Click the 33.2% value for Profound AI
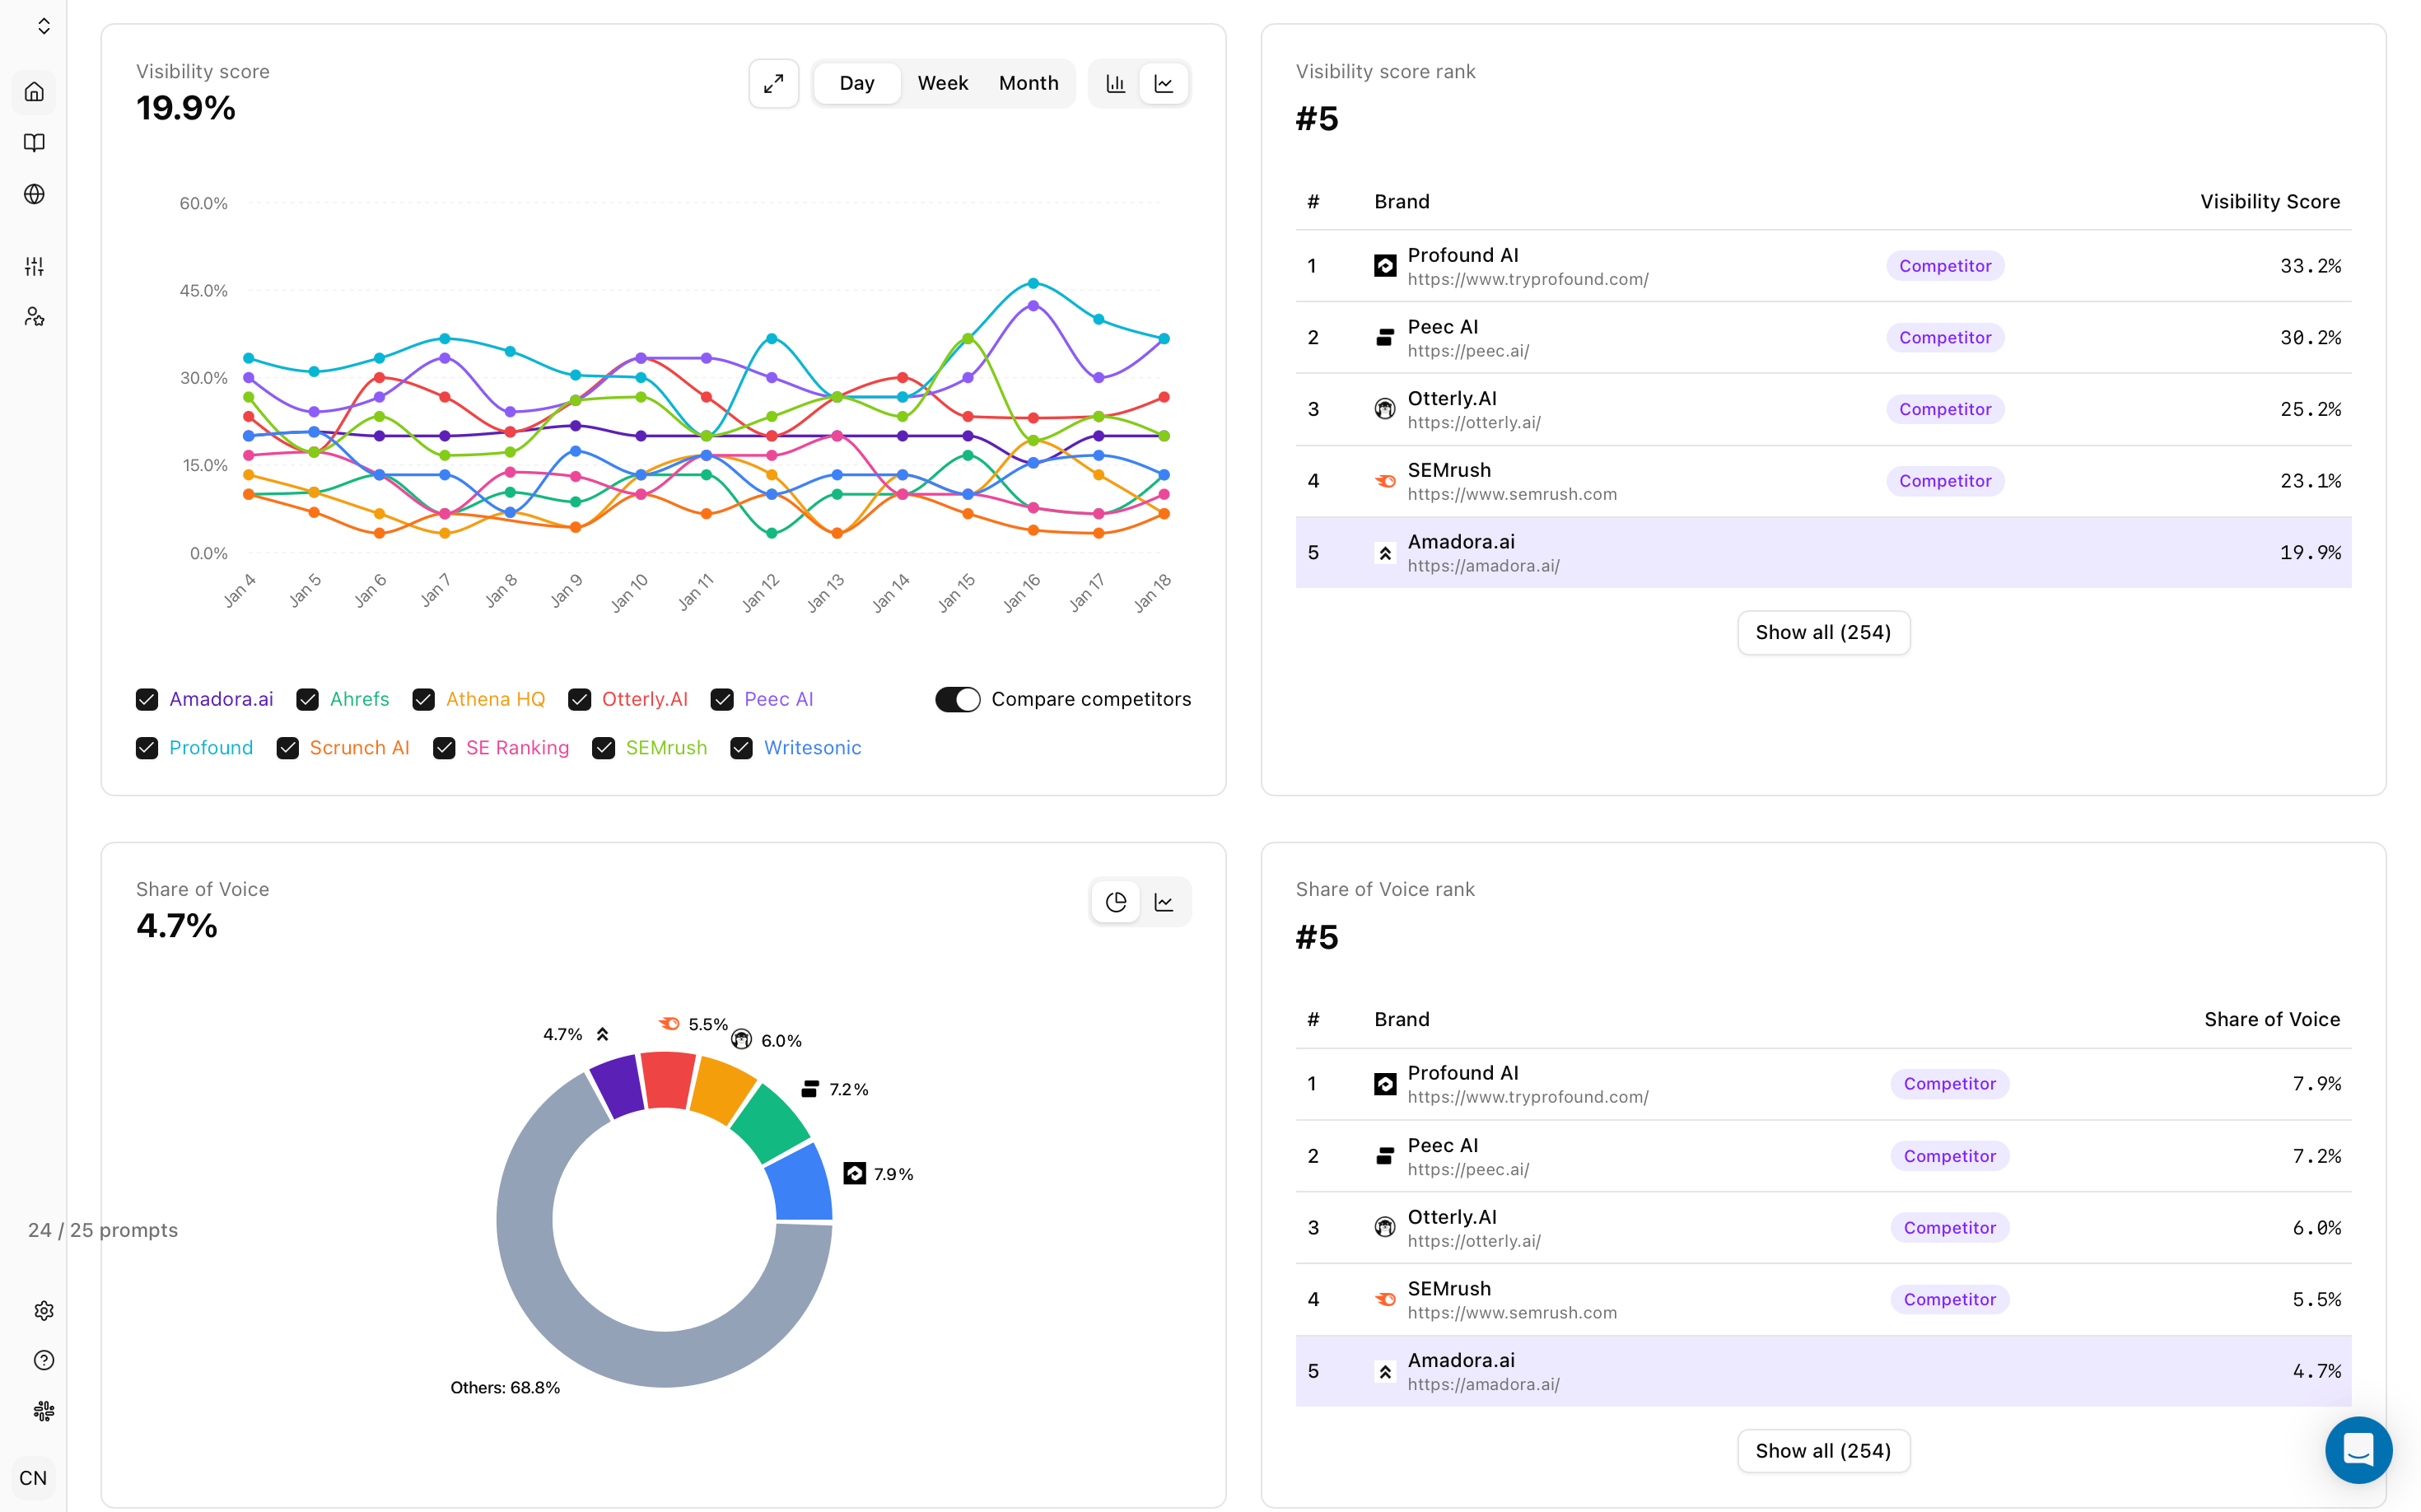Viewport: 2421px width, 1512px height. coord(2310,266)
